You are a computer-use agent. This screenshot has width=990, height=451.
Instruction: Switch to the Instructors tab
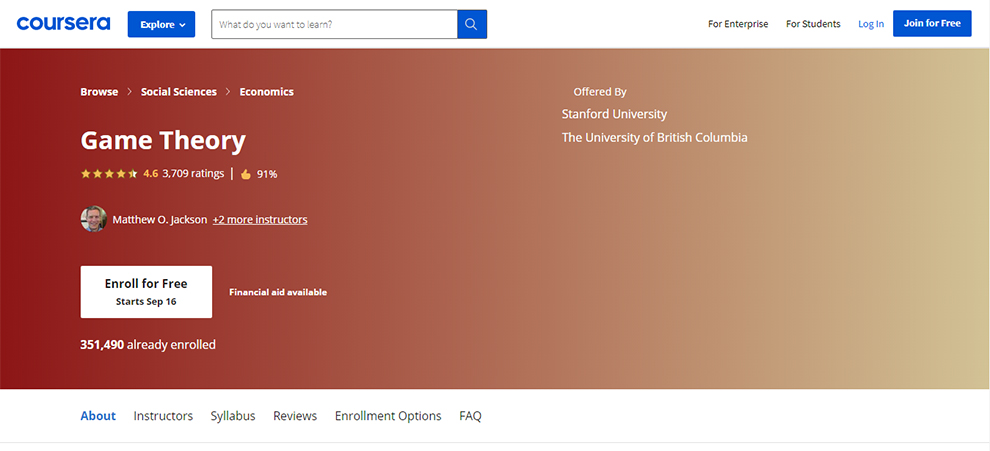pos(164,416)
